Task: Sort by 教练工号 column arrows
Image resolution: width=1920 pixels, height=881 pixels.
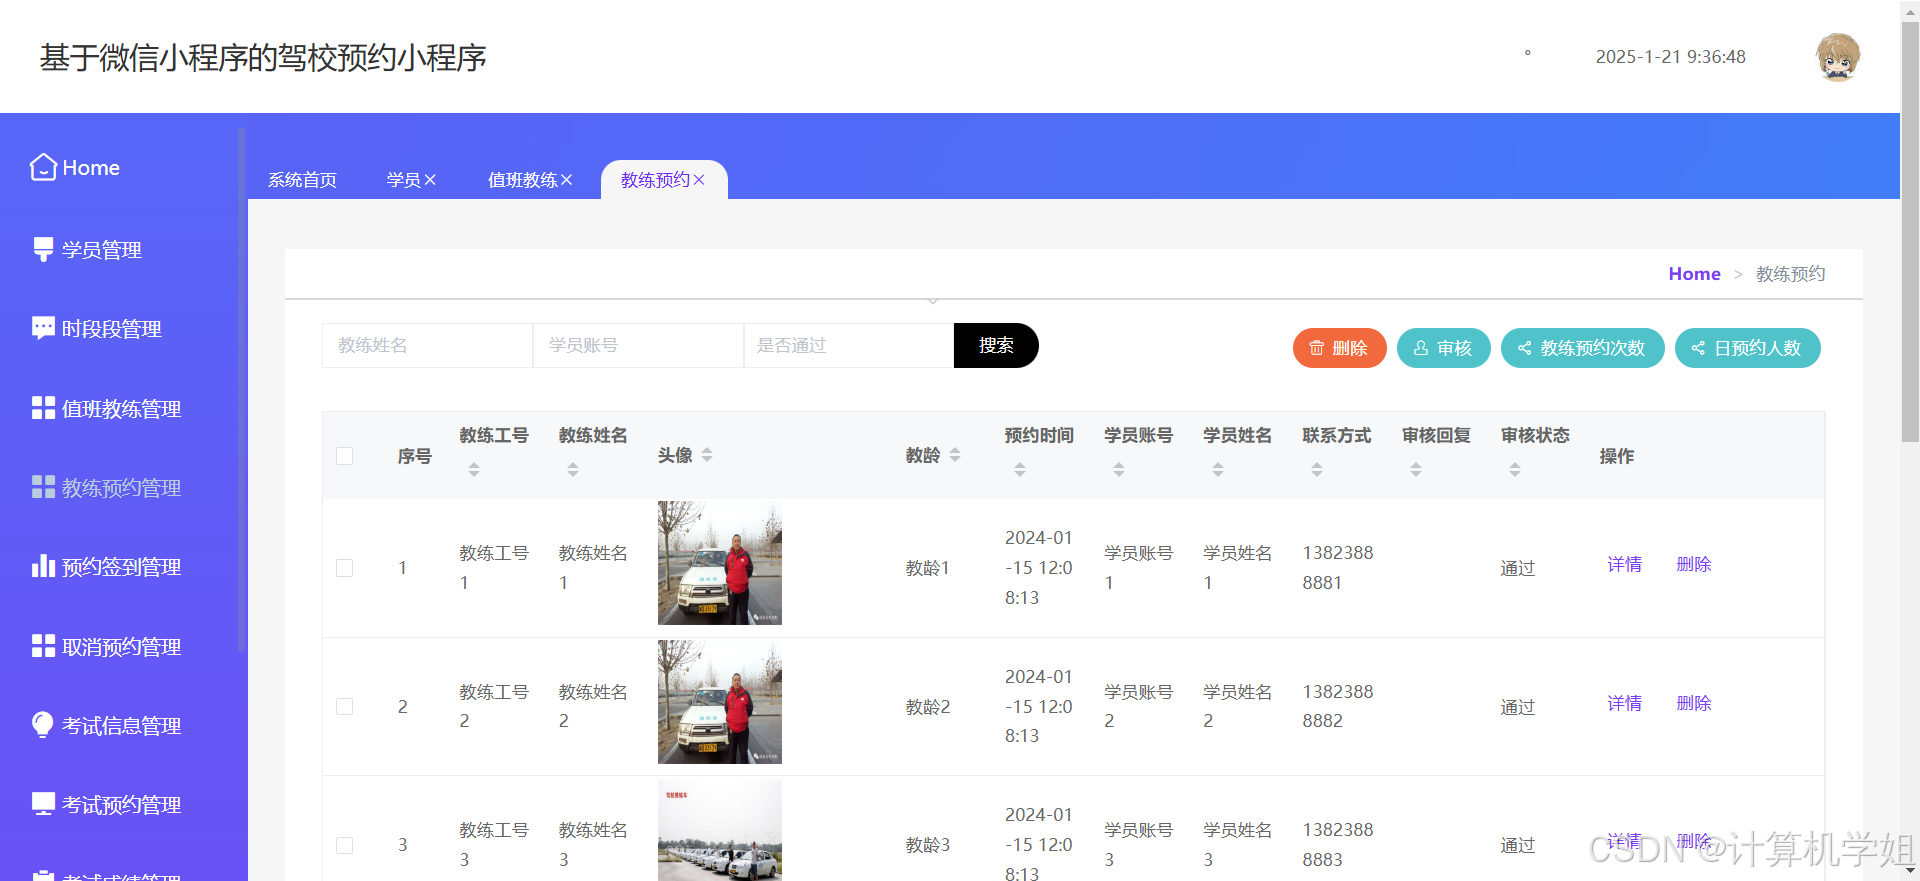Action: 474,469
